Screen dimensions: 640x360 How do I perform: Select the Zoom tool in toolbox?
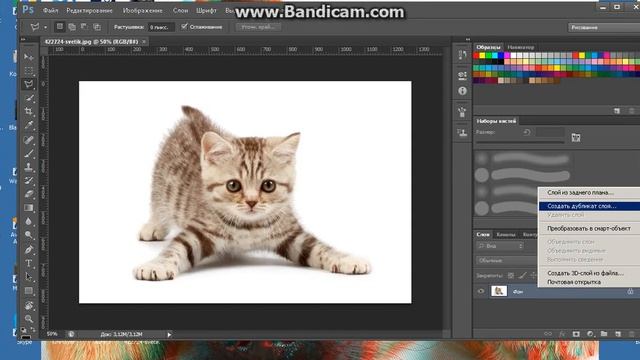[28, 319]
